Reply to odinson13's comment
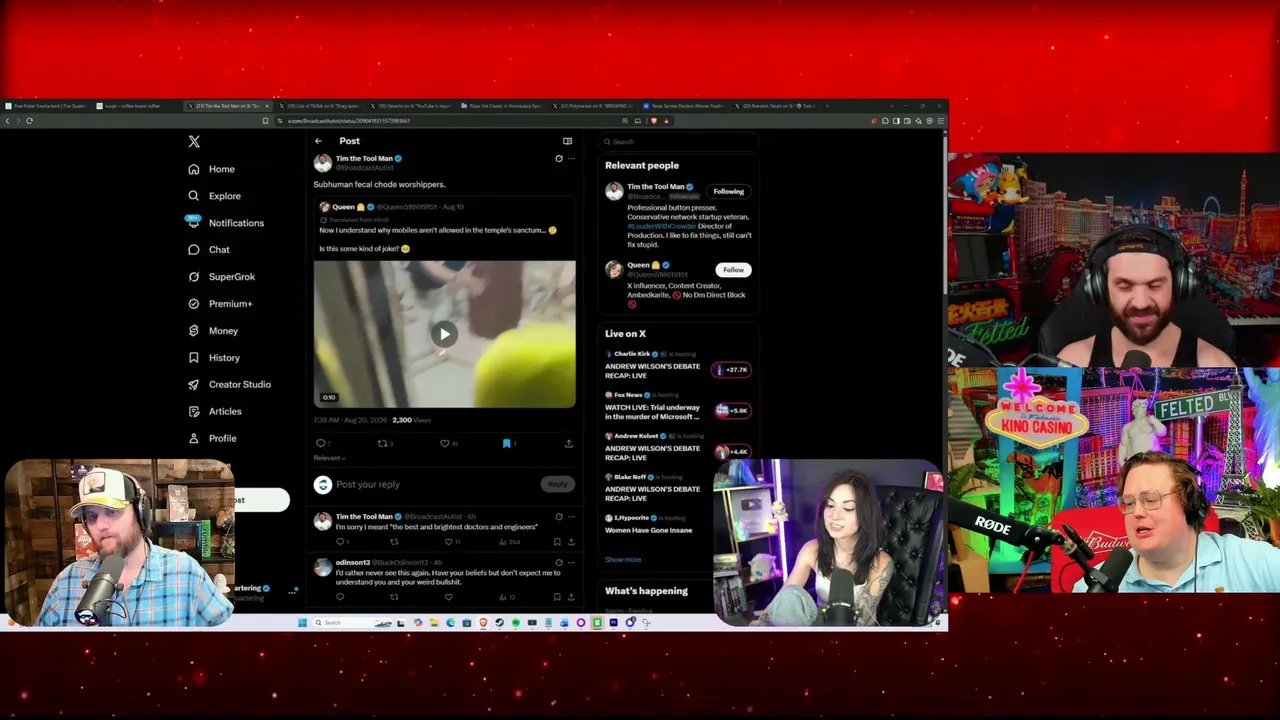 coord(340,597)
